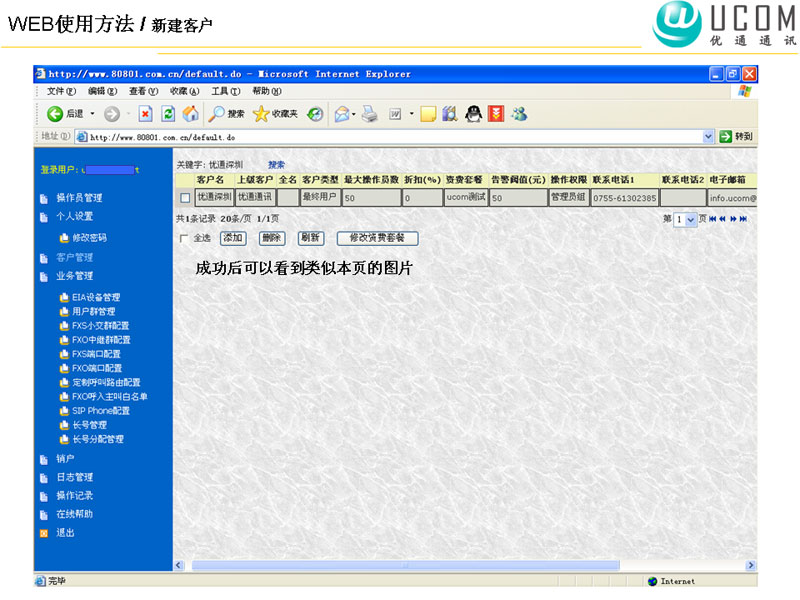
Task: Click the yellow note toolbar icon
Action: [x=428, y=114]
